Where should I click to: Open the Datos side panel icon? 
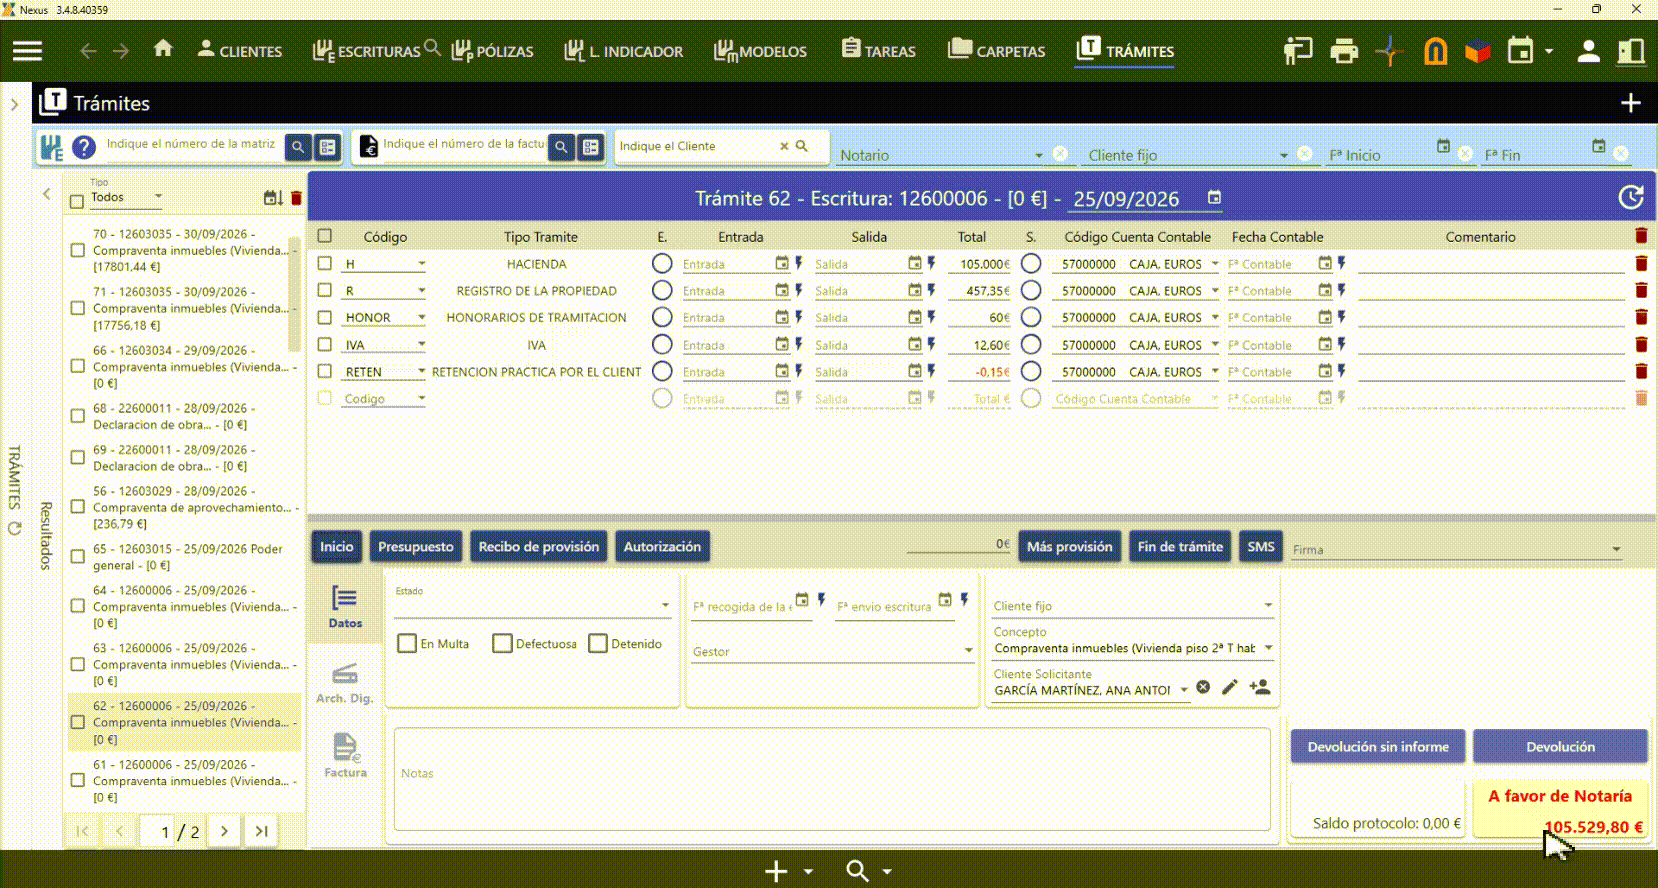click(345, 607)
